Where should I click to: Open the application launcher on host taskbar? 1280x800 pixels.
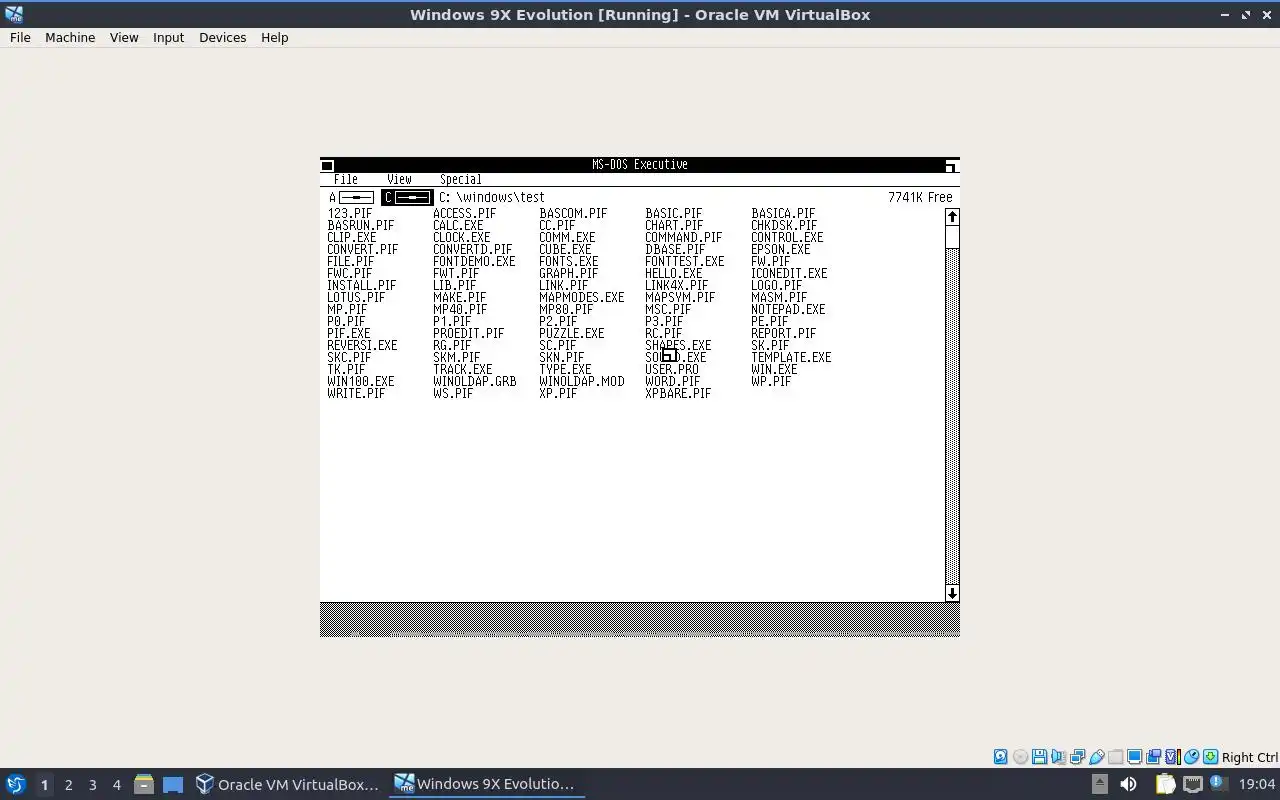[15, 784]
